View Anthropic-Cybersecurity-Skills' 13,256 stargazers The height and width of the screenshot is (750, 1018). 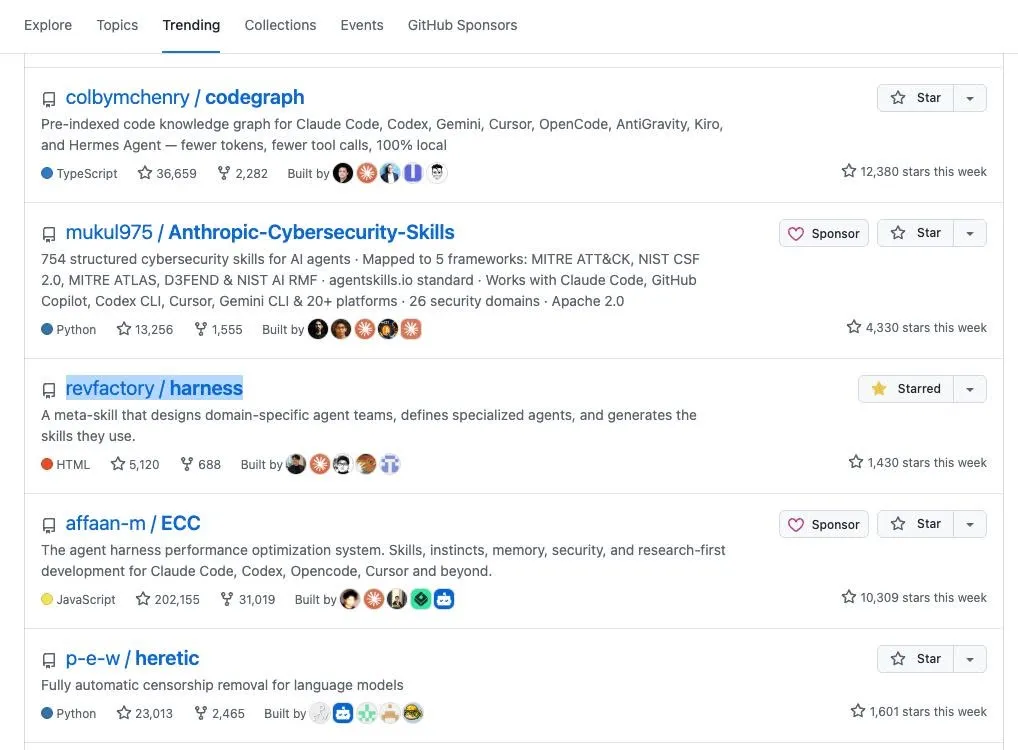(145, 329)
